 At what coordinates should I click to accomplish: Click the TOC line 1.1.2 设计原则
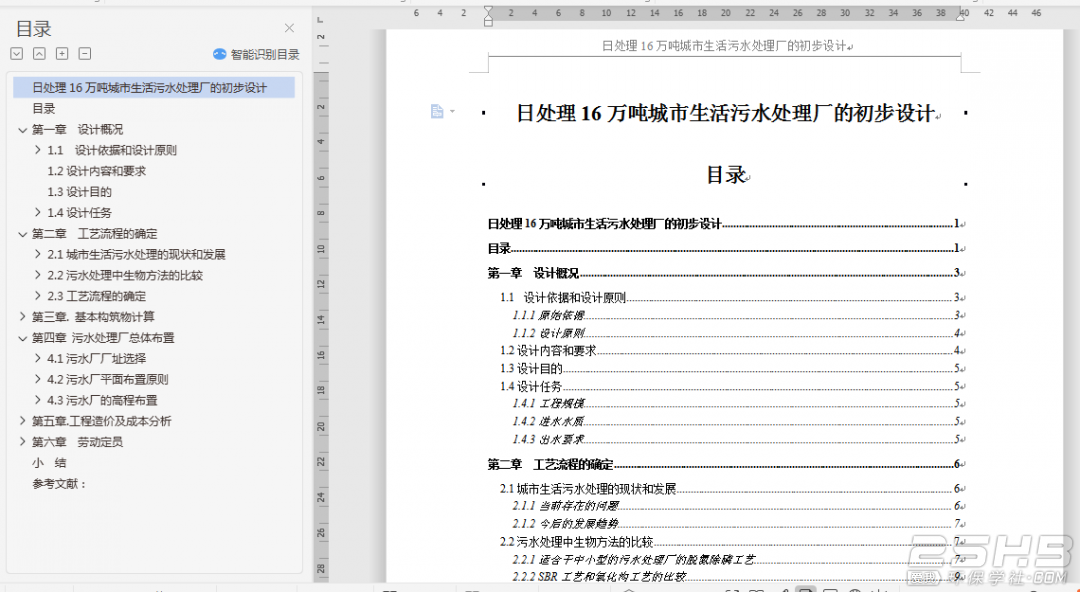736,333
